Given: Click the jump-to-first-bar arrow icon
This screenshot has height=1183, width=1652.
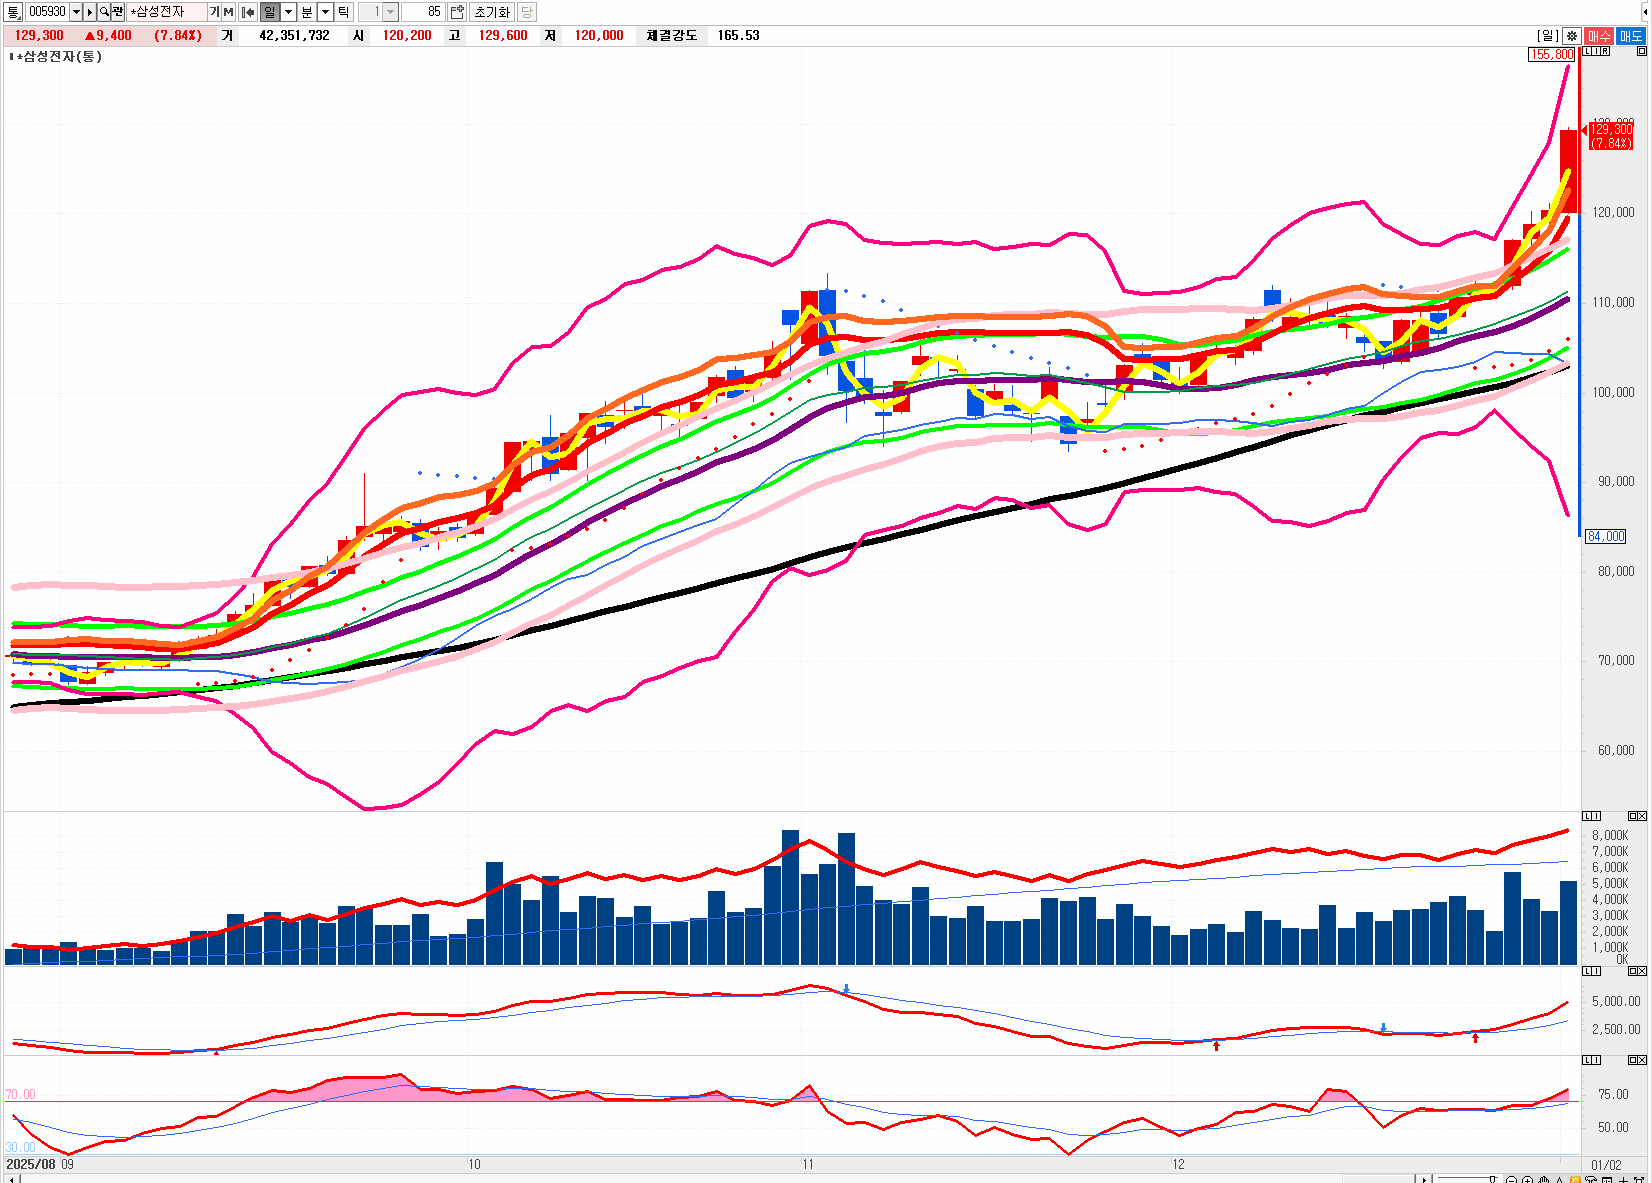Looking at the screenshot, I should [x=248, y=12].
